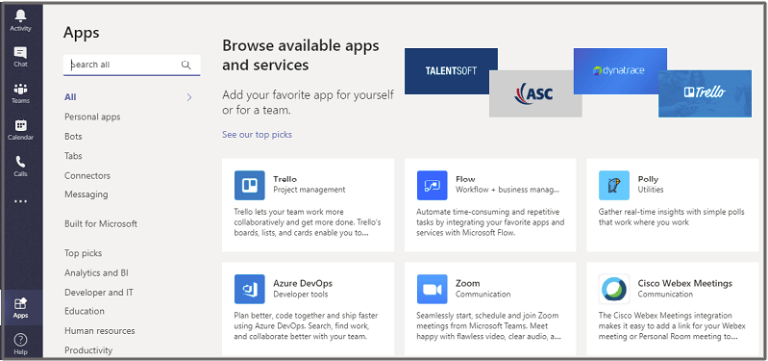768x361 pixels.
Task: Open the Flow app title
Action: click(465, 179)
